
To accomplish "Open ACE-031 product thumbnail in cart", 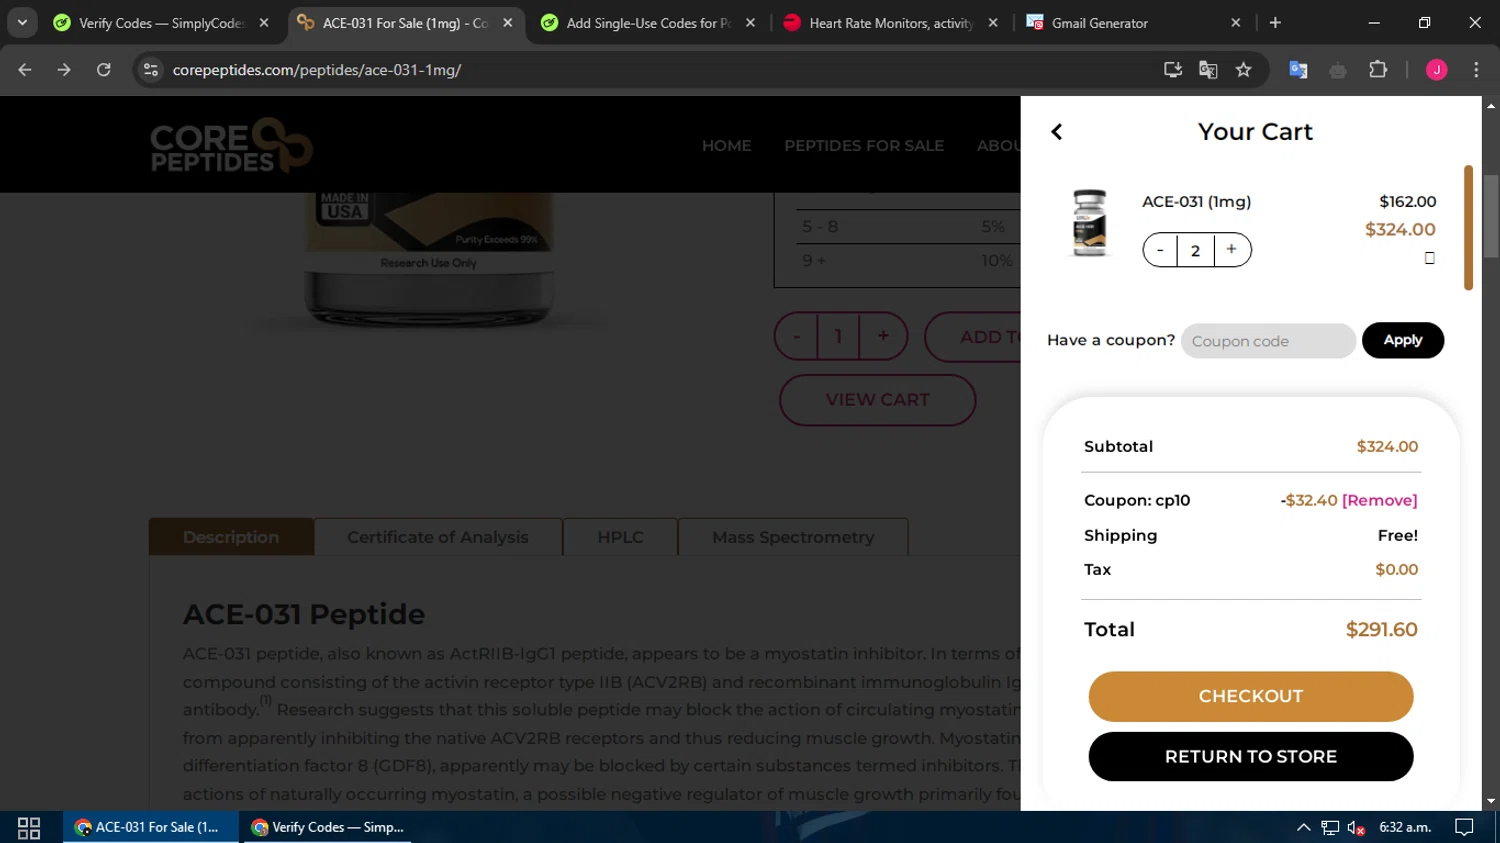I will [1089, 223].
